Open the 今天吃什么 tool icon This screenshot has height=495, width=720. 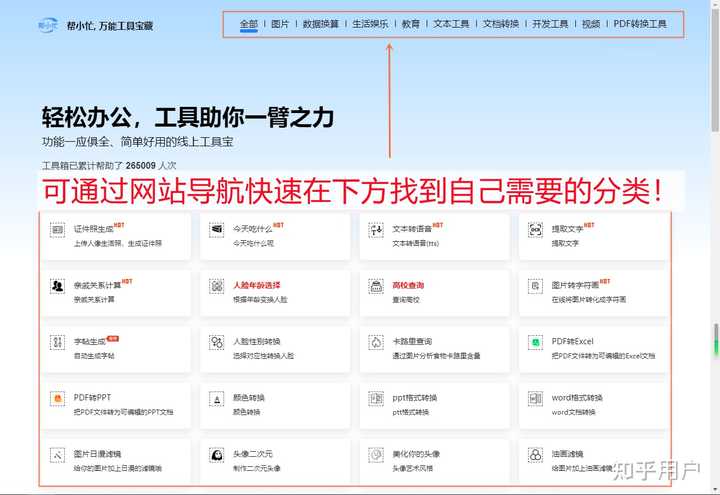(x=217, y=230)
